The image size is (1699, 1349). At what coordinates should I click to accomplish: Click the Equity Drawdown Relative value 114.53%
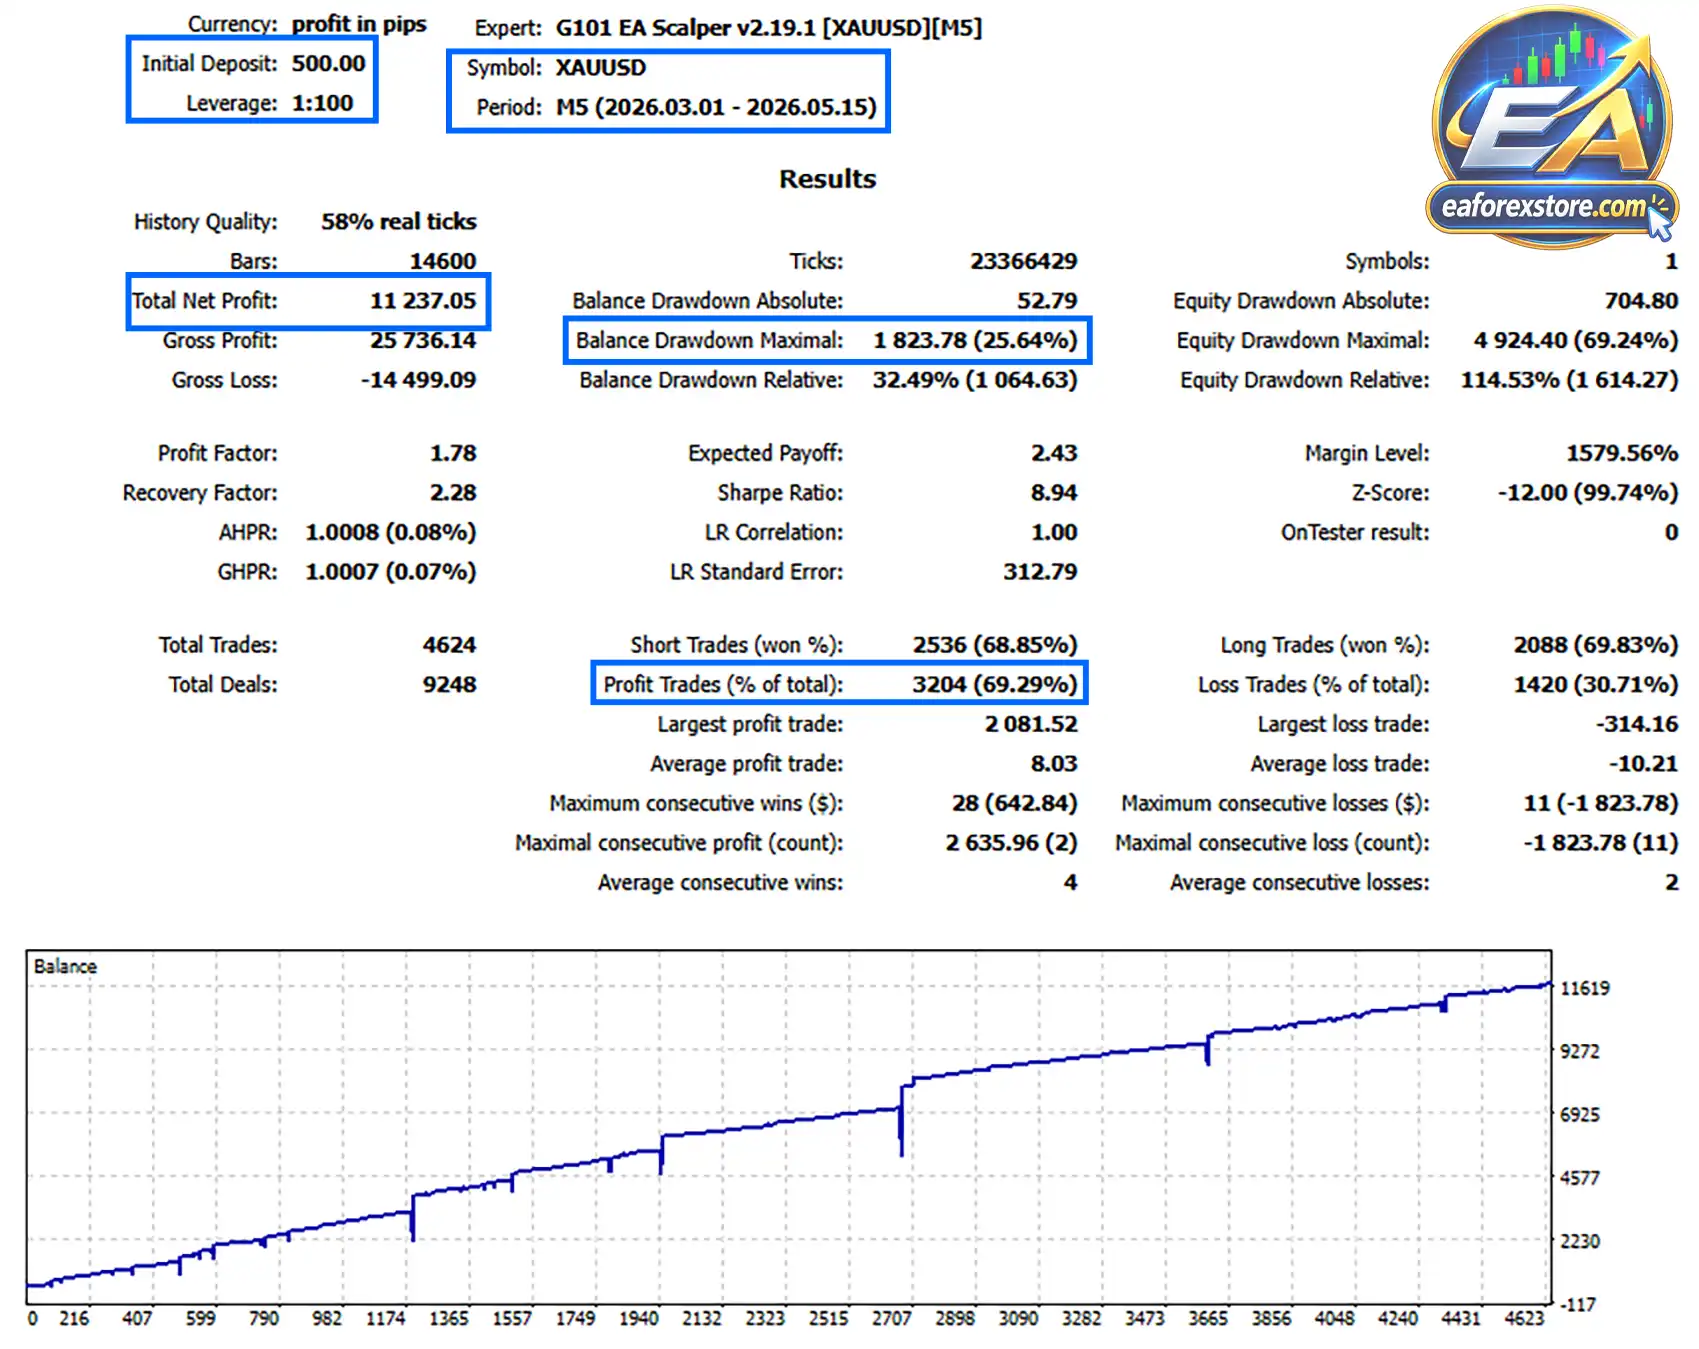(1510, 380)
